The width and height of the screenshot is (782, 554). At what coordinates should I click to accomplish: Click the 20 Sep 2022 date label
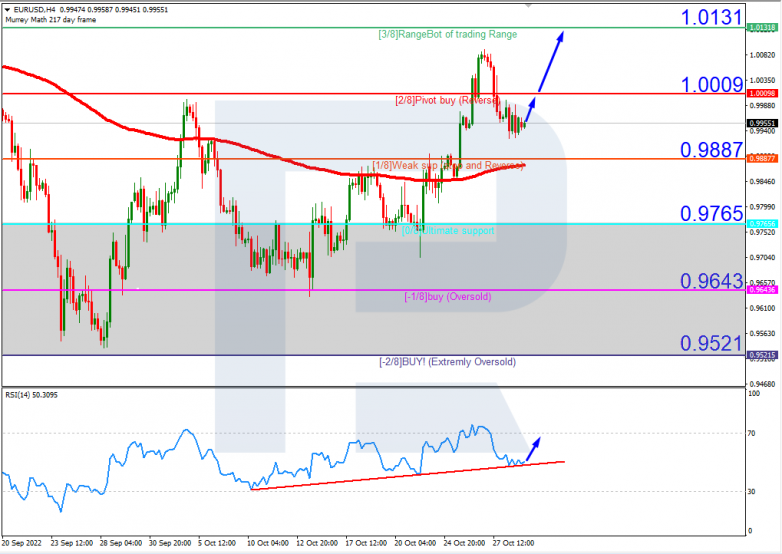21,543
